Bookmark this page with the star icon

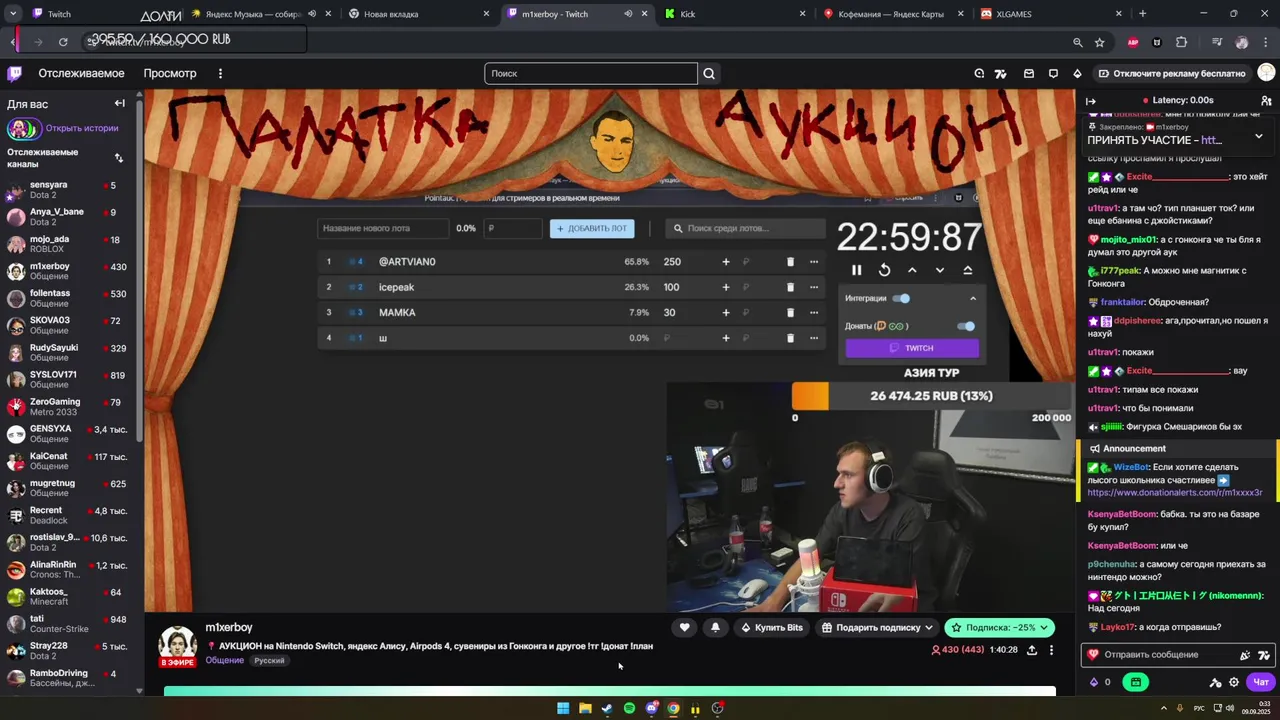1099,42
